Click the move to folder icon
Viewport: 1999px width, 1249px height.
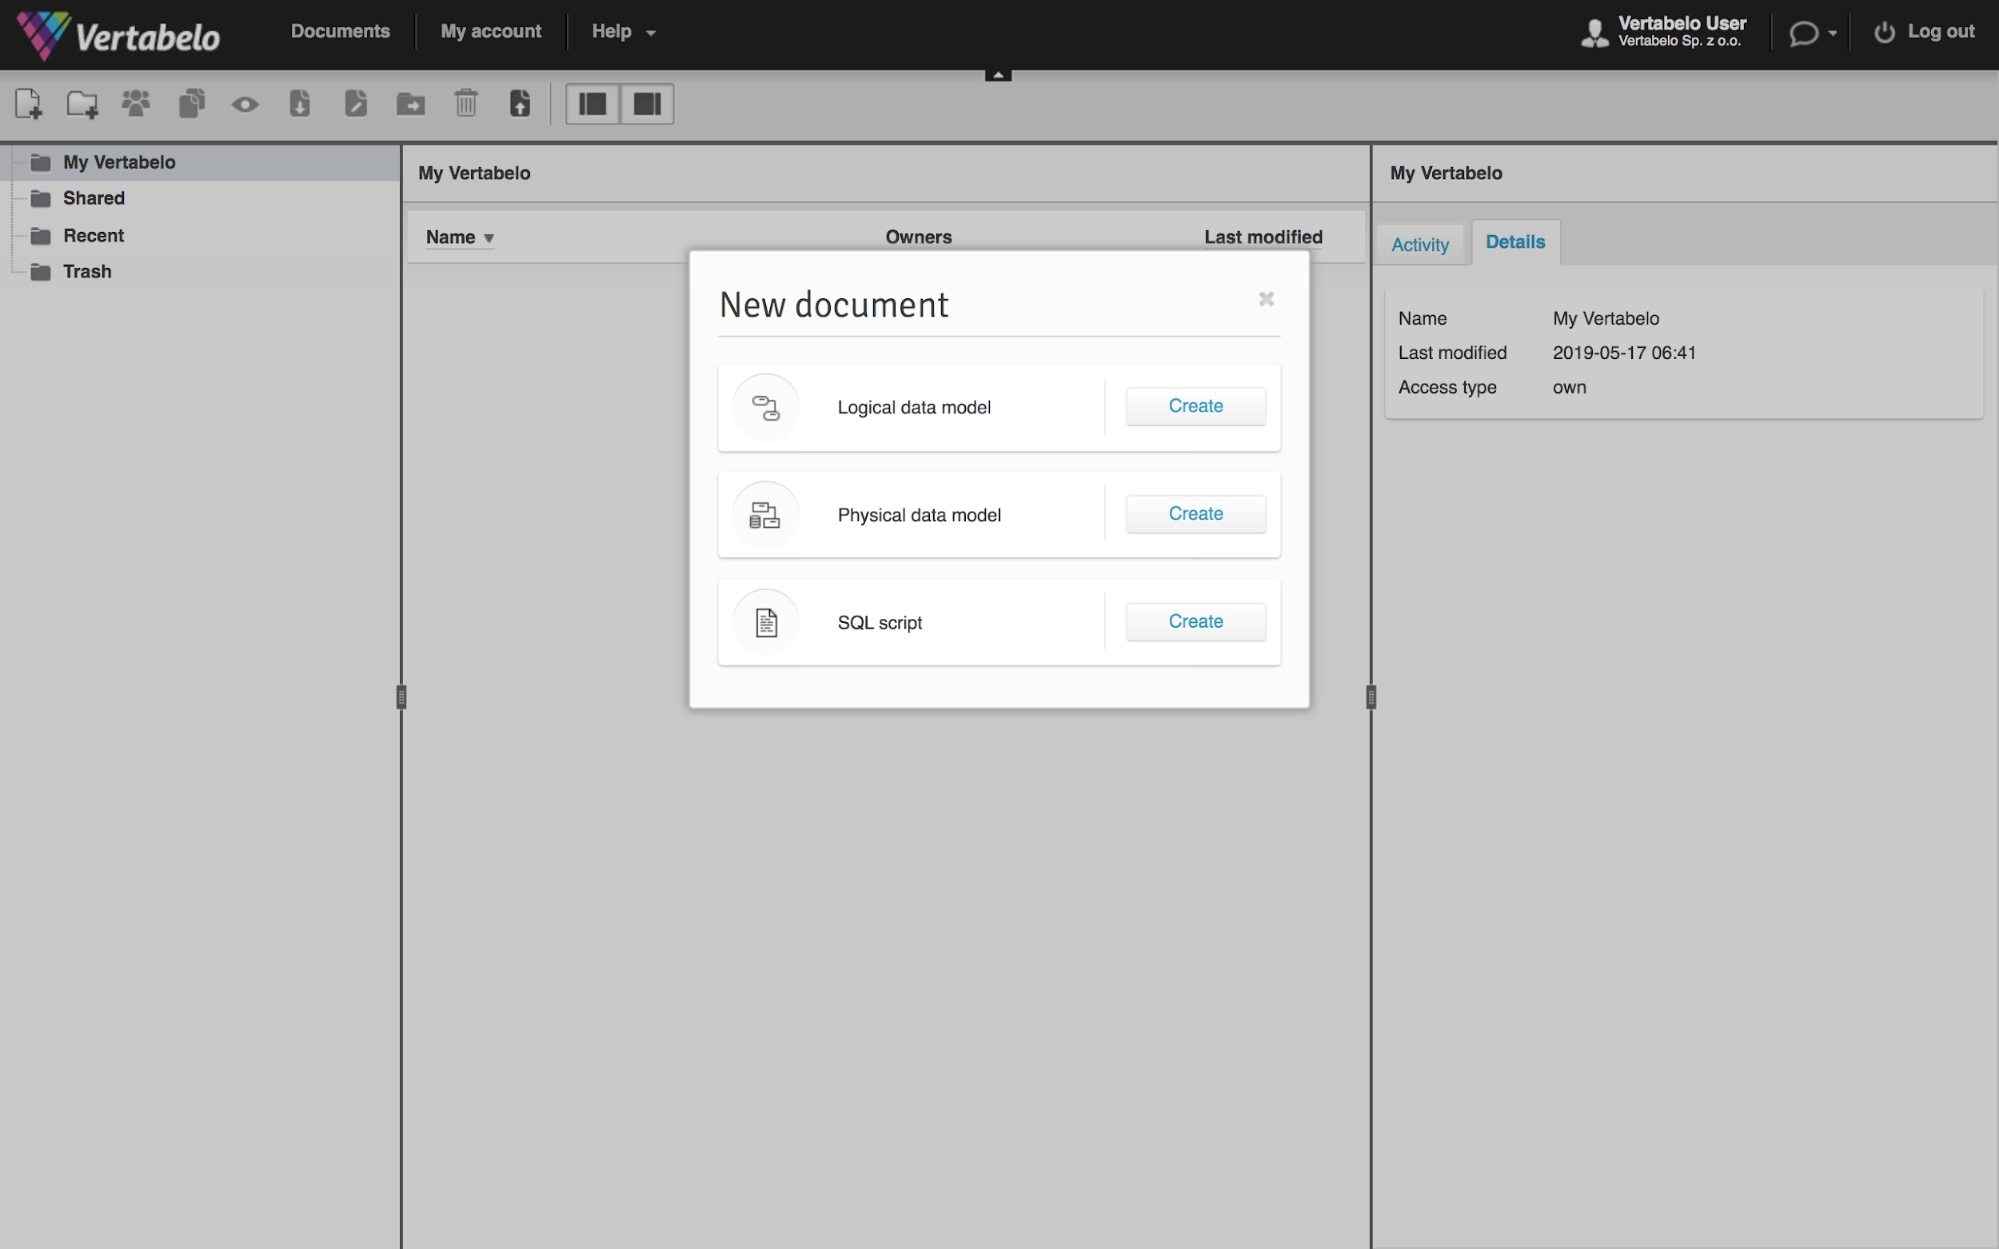coord(411,104)
